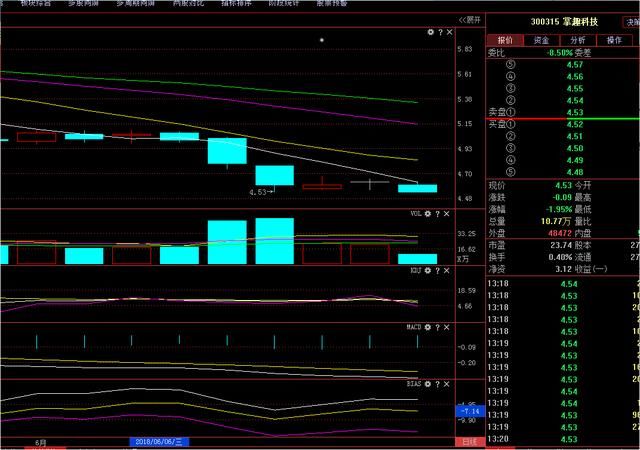Select the 分析 tab
640x450 pixels.
(576, 40)
